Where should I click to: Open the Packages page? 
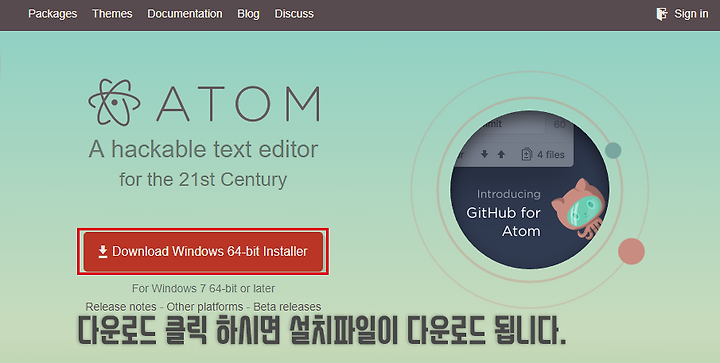[52, 14]
